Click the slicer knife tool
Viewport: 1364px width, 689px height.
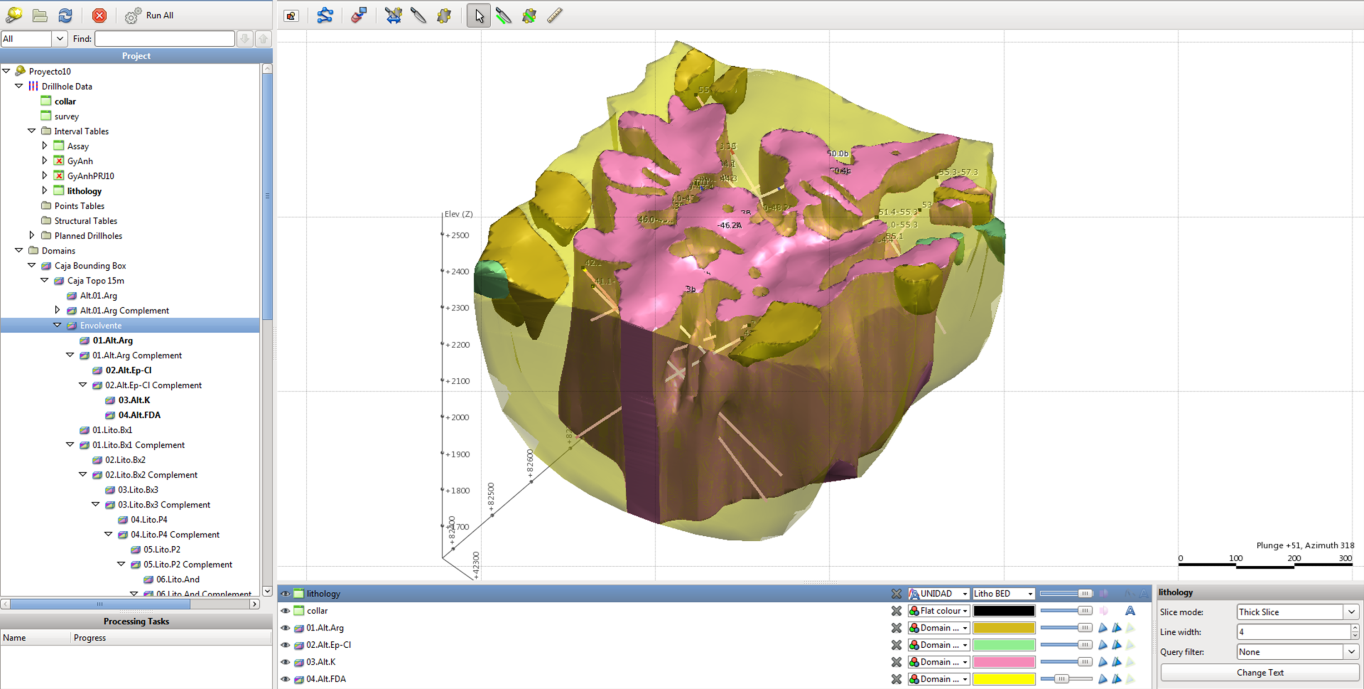418,16
